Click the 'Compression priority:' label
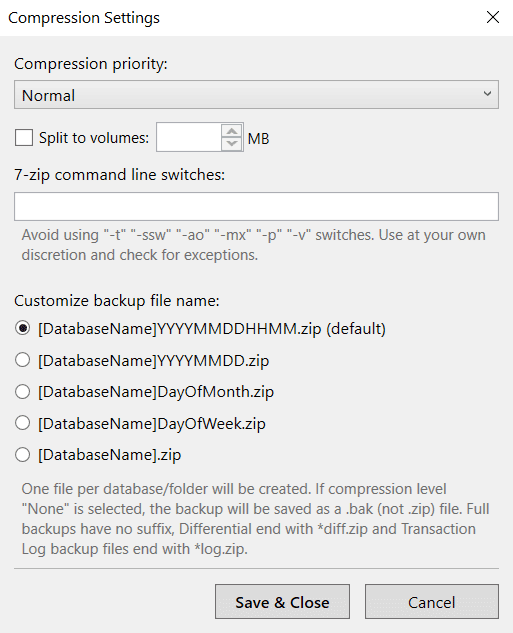This screenshot has width=513, height=633. pos(91,64)
